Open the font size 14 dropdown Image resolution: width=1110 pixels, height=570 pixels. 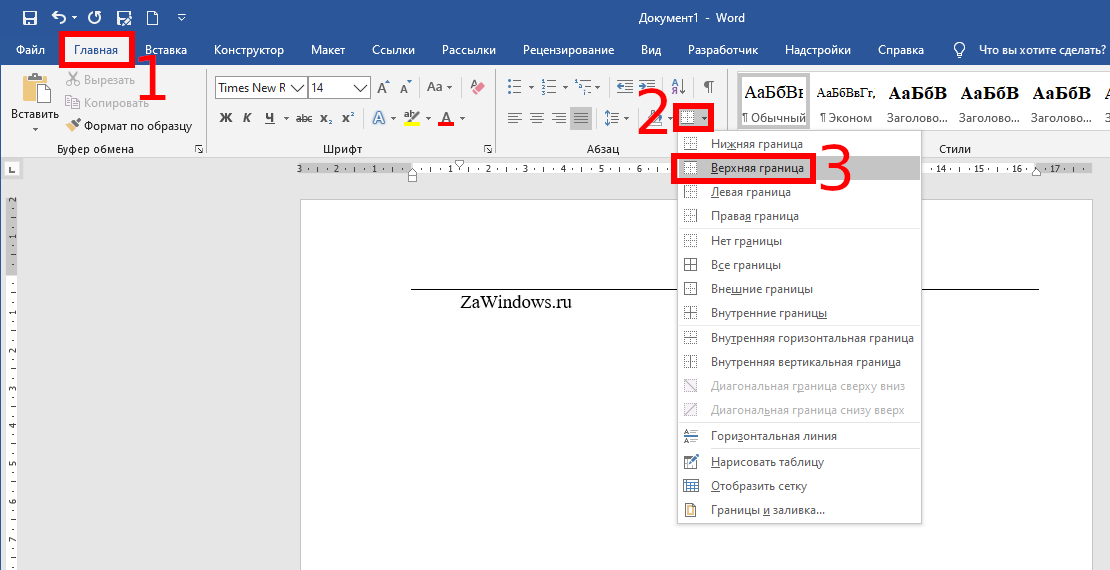(360, 88)
